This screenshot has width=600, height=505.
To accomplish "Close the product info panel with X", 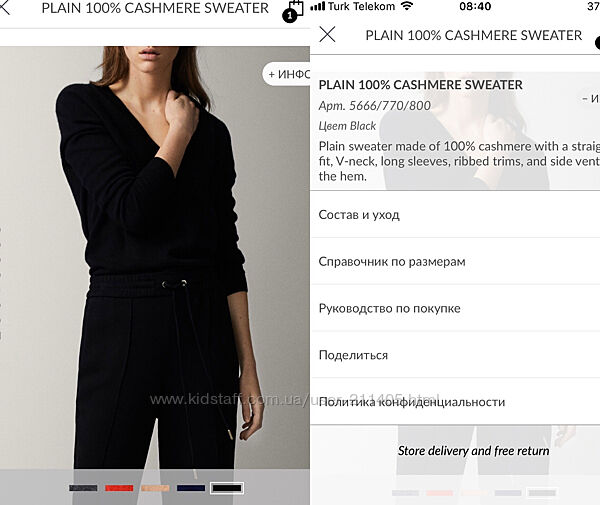I will tap(328, 34).
